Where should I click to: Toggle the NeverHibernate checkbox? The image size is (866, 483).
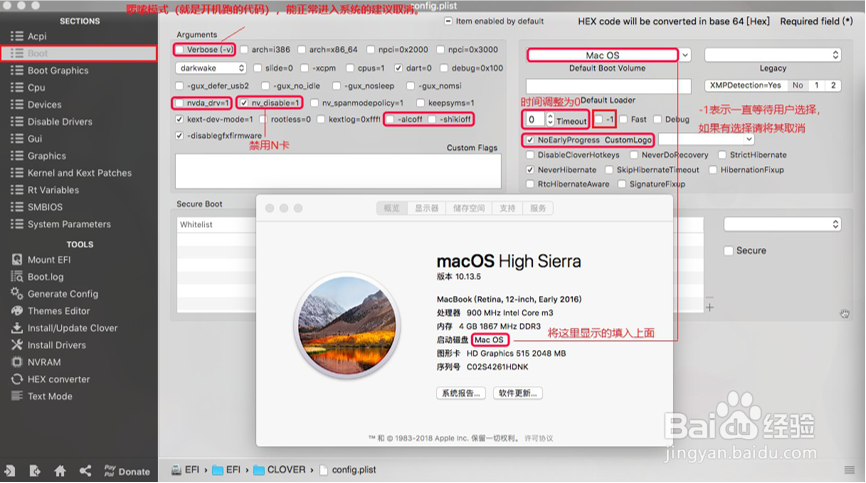pos(530,170)
